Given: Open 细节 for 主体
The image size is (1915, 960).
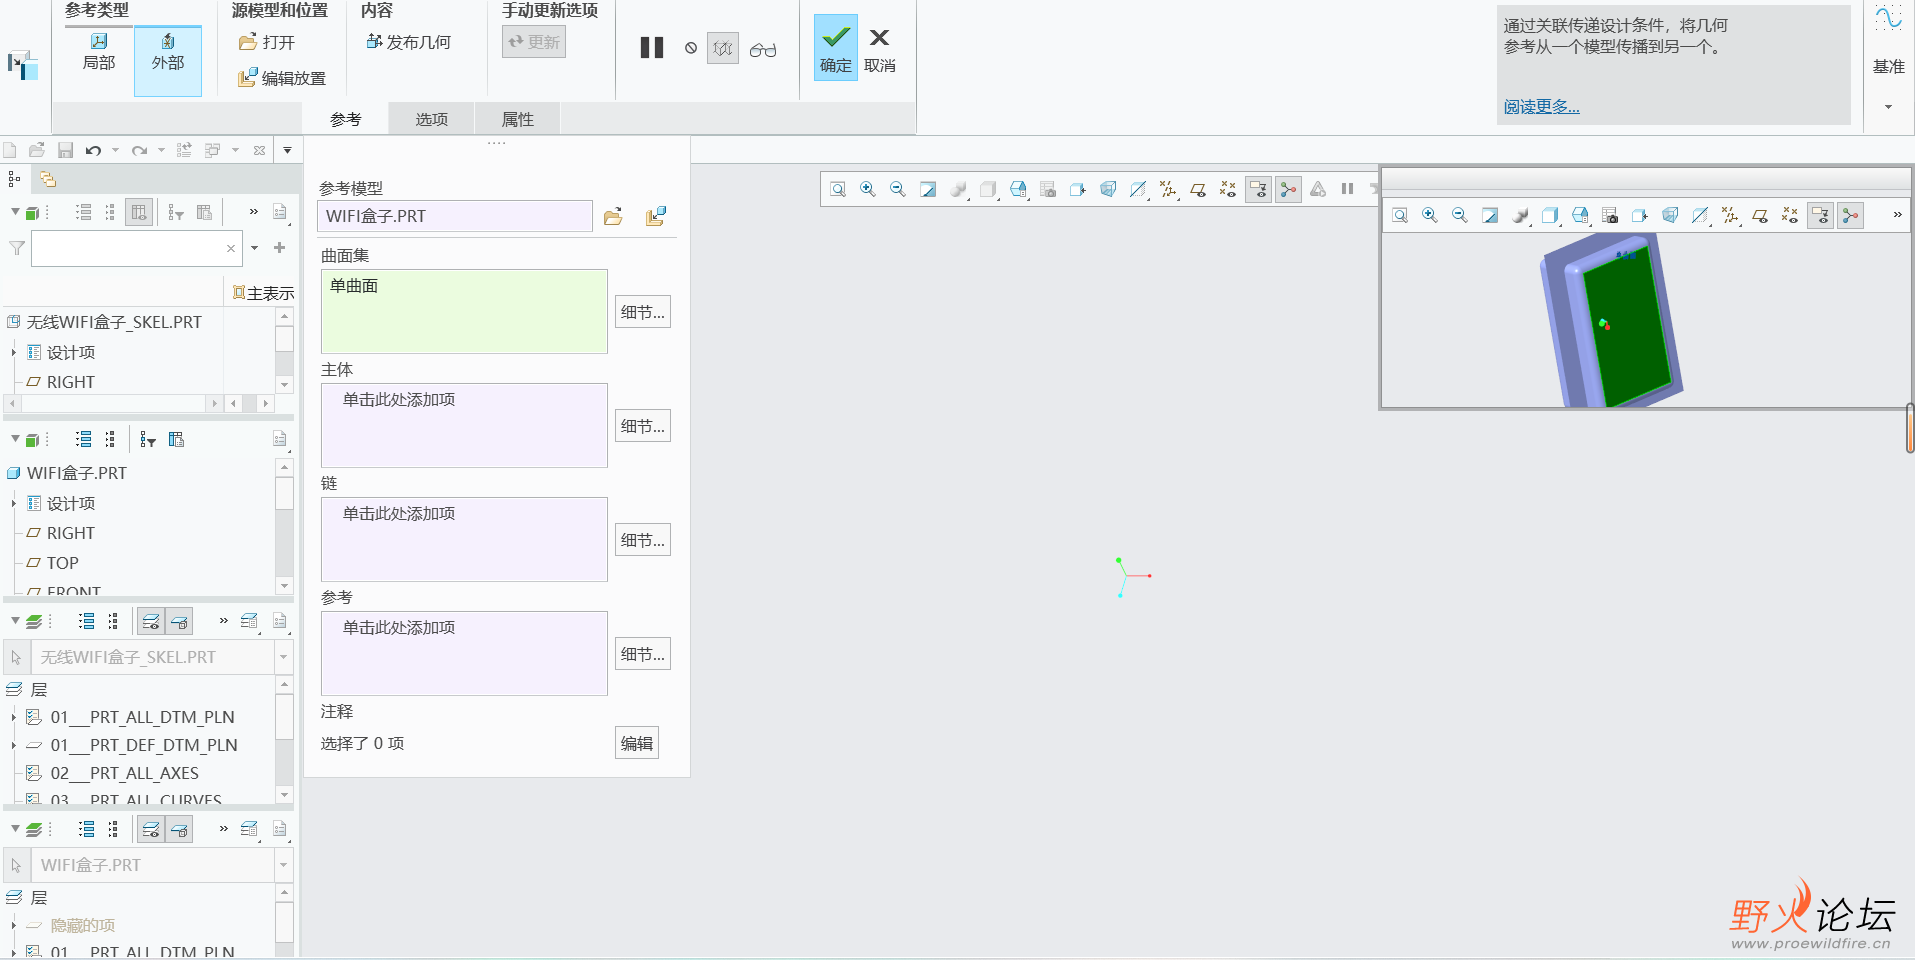Looking at the screenshot, I should (x=642, y=426).
